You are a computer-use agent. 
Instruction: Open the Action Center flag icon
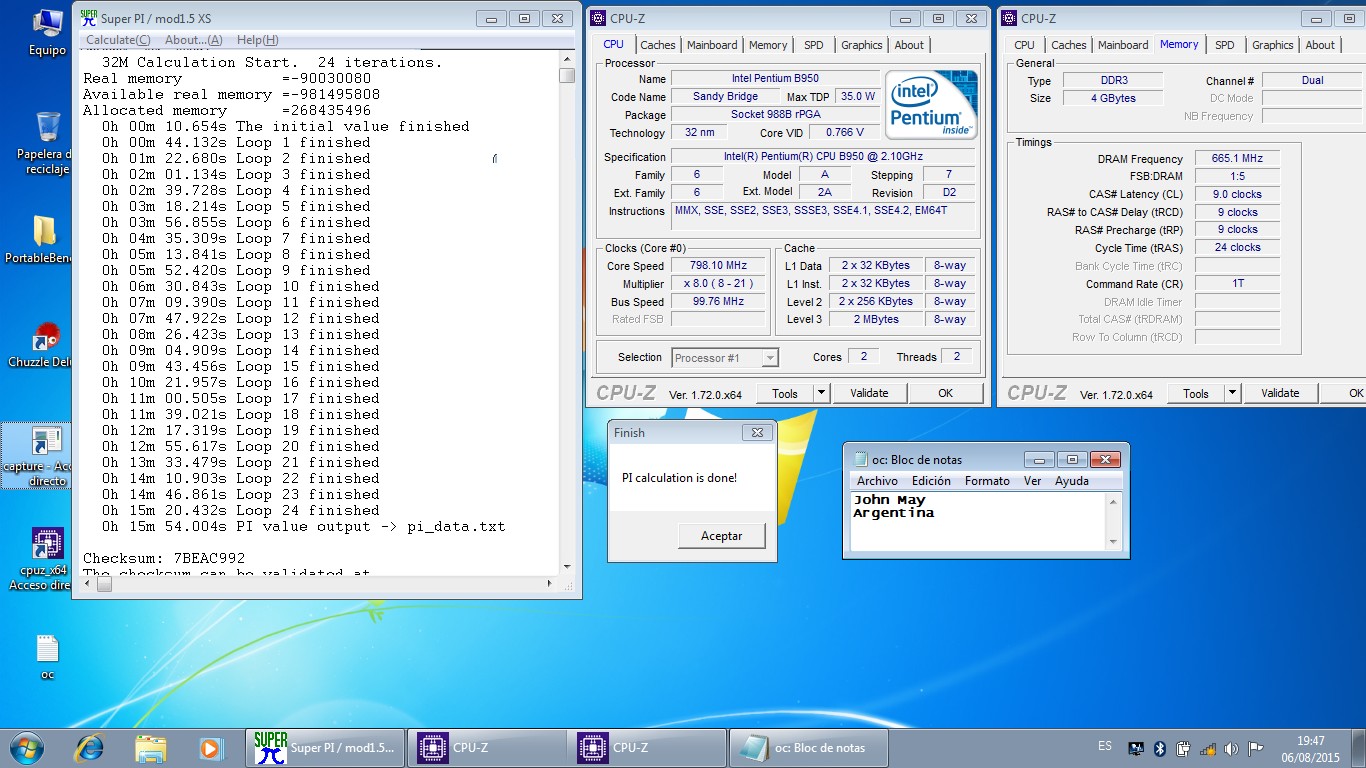1256,747
